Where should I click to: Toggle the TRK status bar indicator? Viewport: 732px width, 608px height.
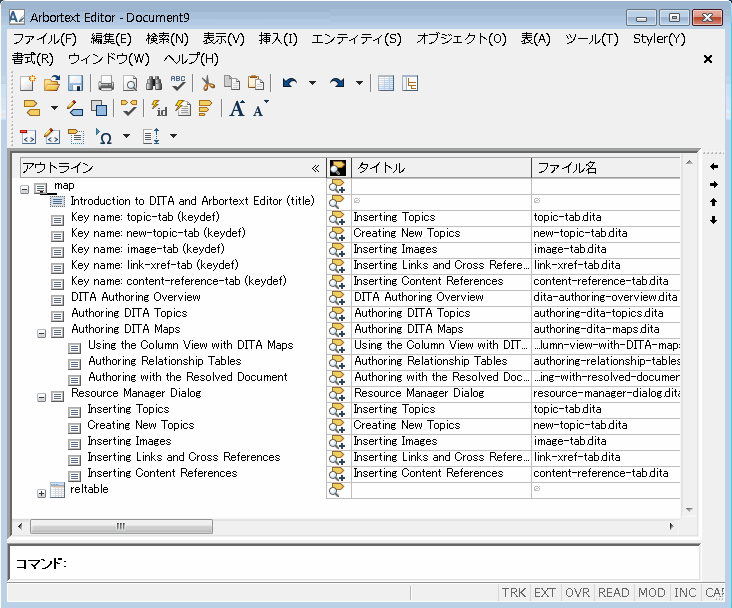[x=514, y=593]
